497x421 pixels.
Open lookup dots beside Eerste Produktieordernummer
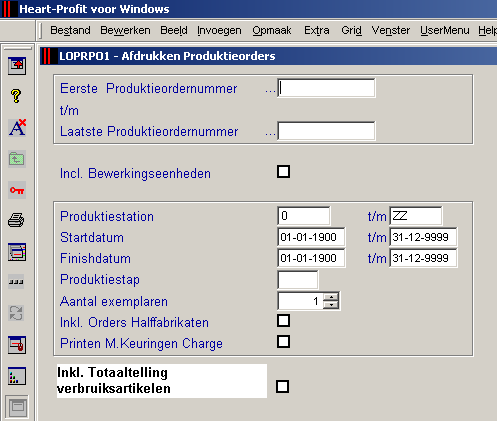tap(270, 91)
